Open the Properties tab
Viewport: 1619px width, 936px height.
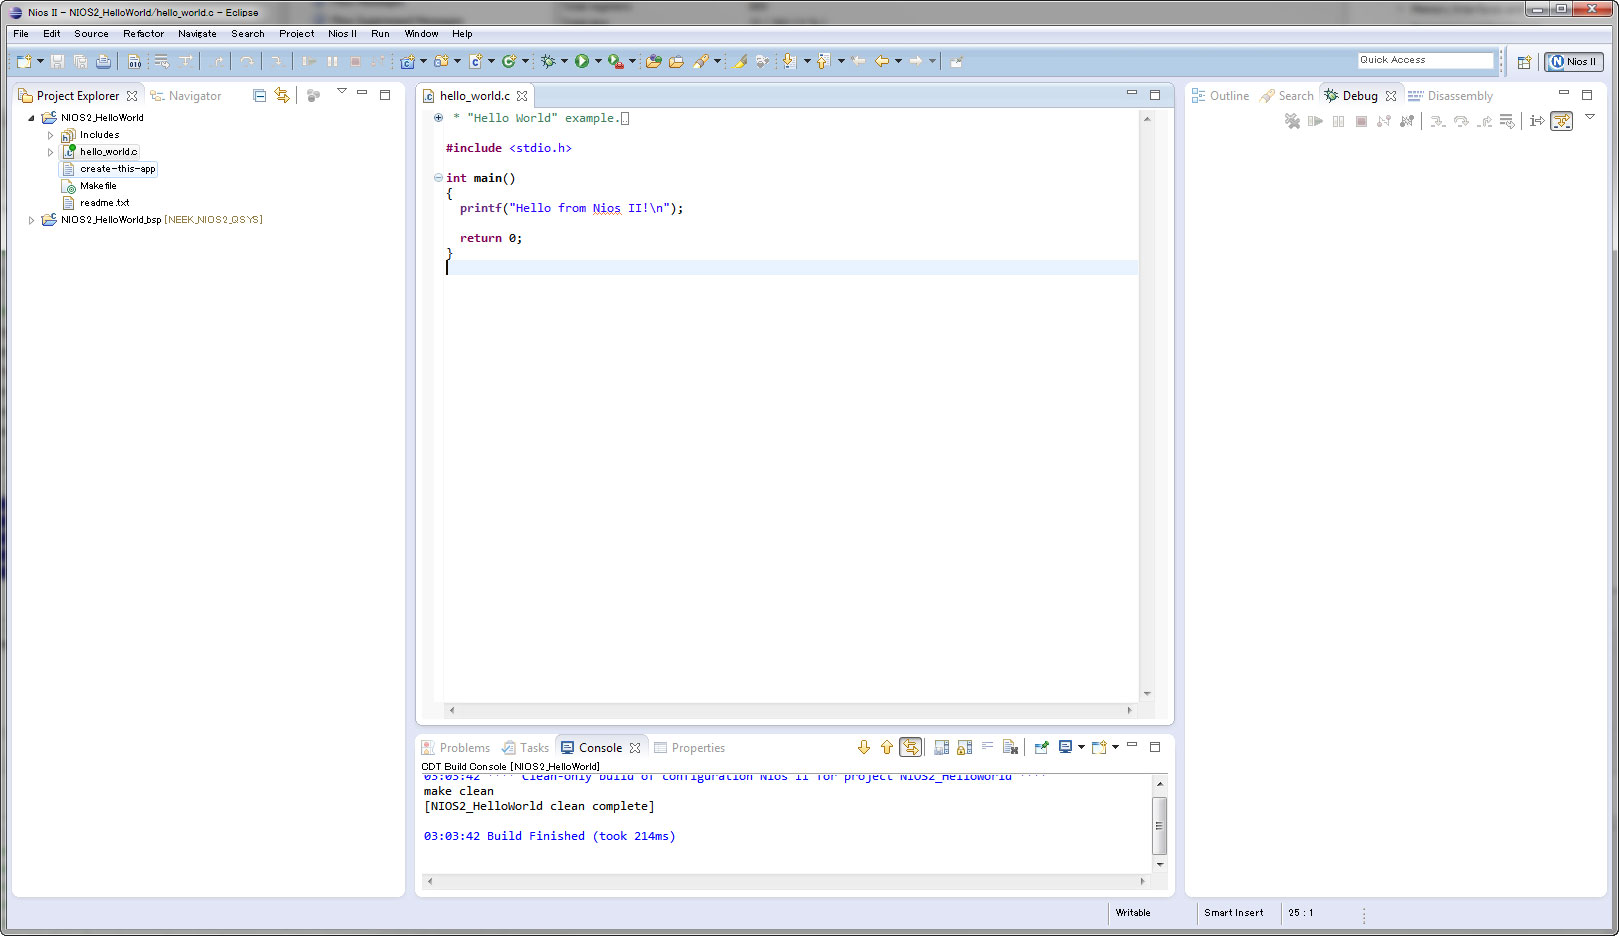pyautogui.click(x=689, y=748)
